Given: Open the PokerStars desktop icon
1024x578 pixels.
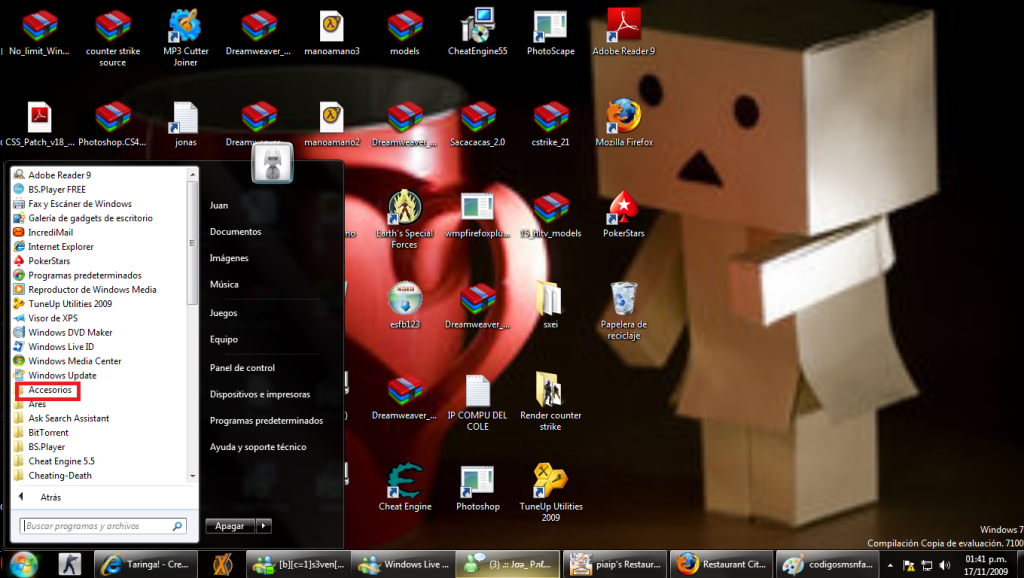Looking at the screenshot, I should click(x=624, y=214).
